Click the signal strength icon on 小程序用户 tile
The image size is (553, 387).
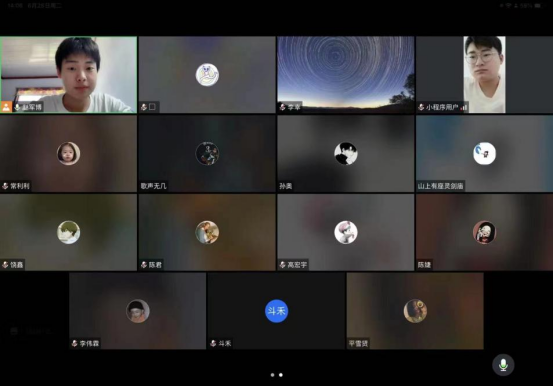click(464, 107)
